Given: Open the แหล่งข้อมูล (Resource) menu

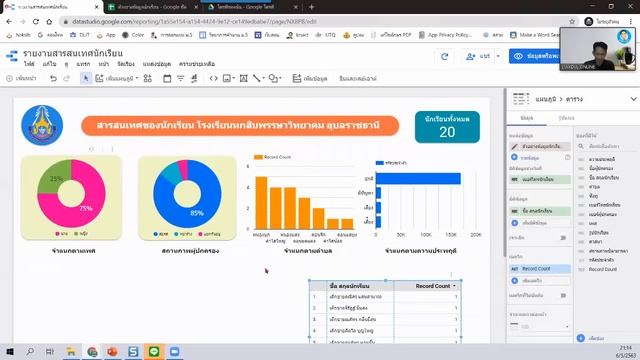Looking at the screenshot, I should [157, 64].
